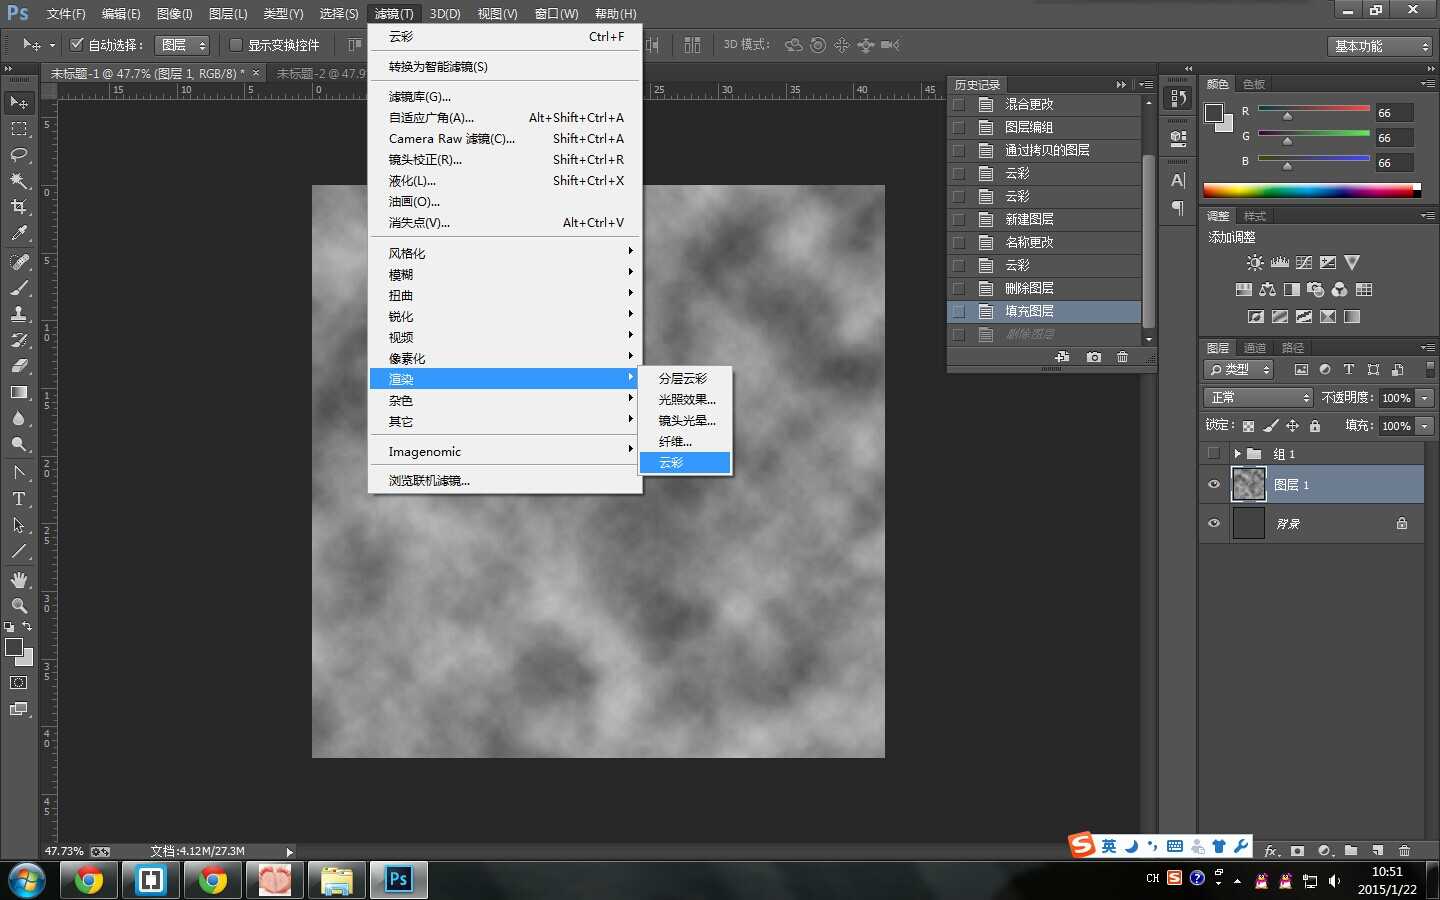
Task: Enable Show Transform Controls checkbox
Action: click(236, 44)
